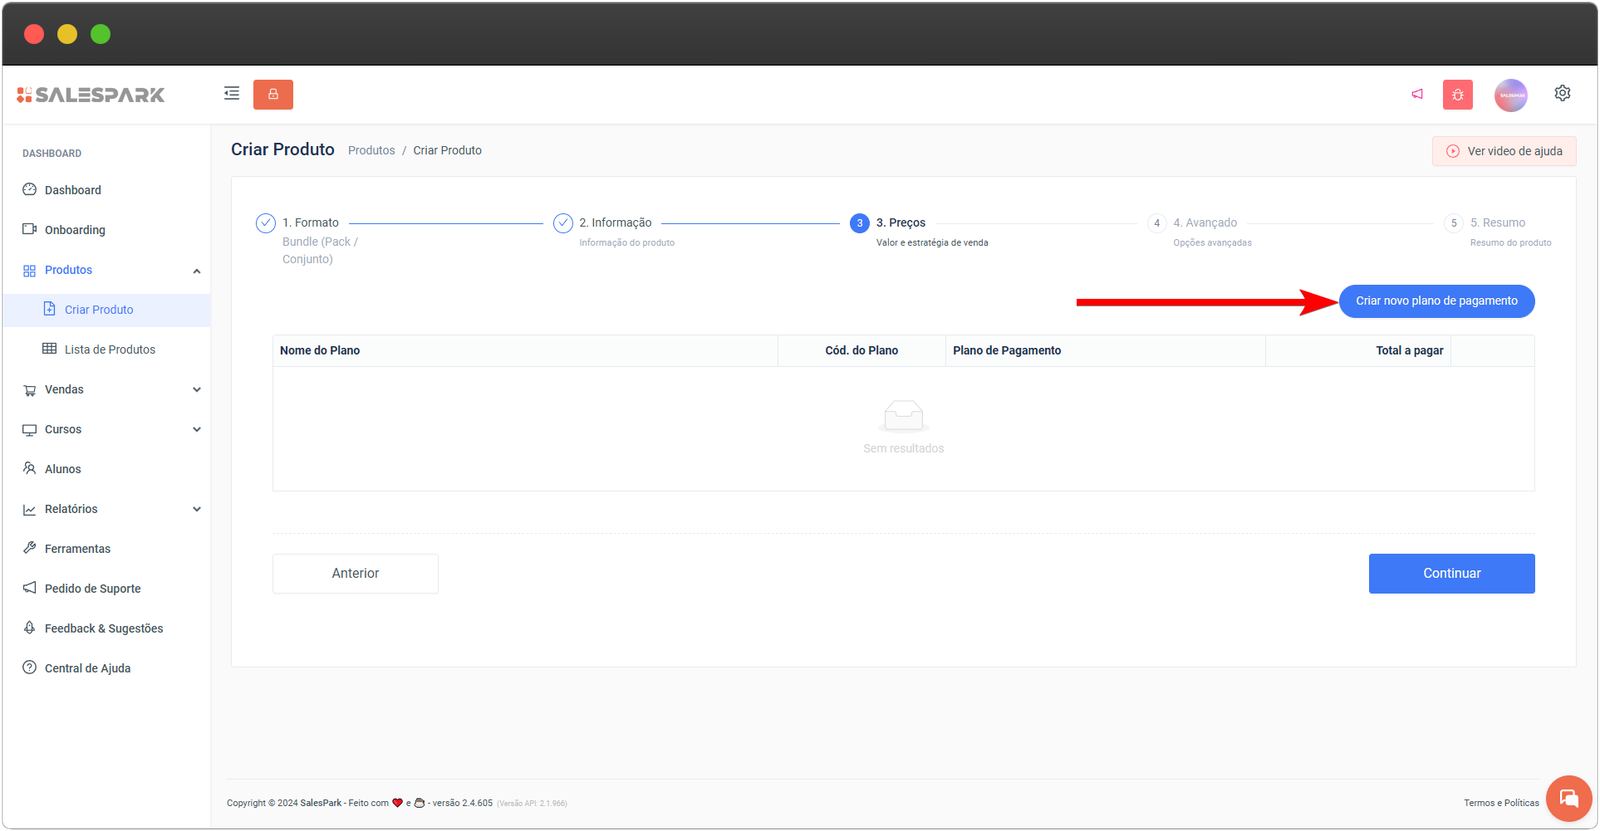Open the user profile avatar
Image resolution: width=1600 pixels, height=831 pixels.
1510,95
